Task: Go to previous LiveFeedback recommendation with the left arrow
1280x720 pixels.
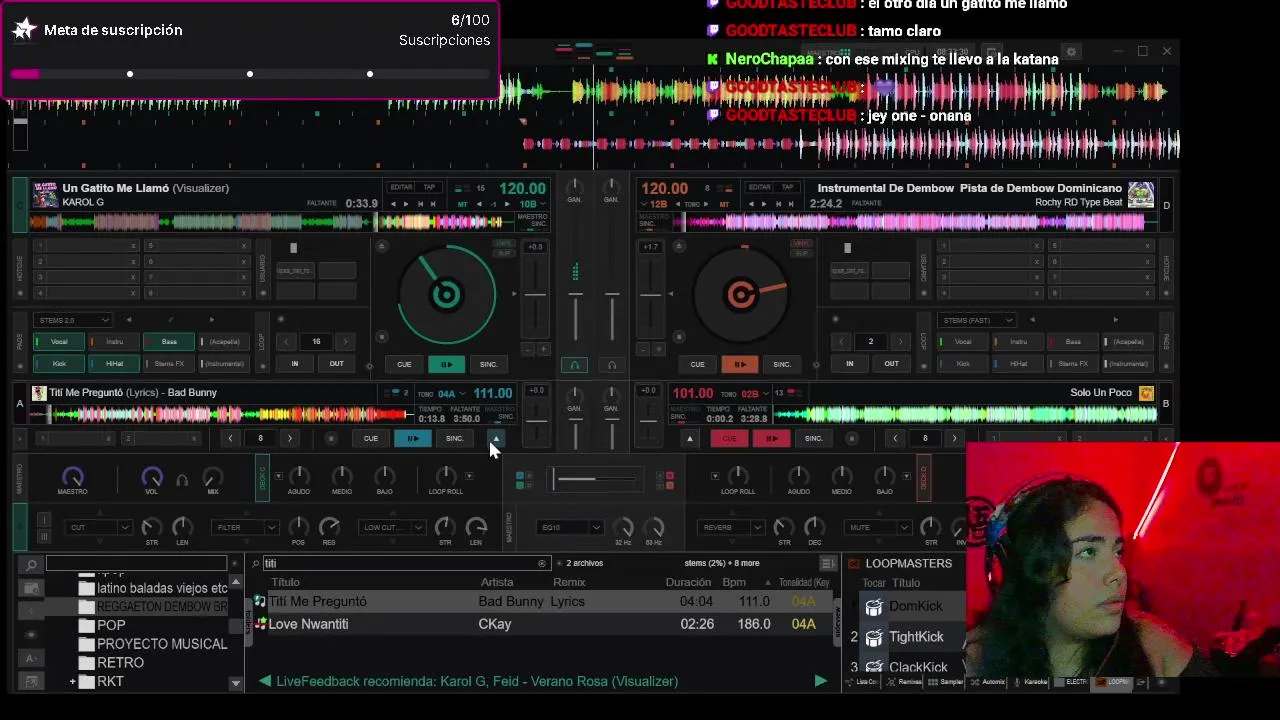Action: click(x=264, y=681)
